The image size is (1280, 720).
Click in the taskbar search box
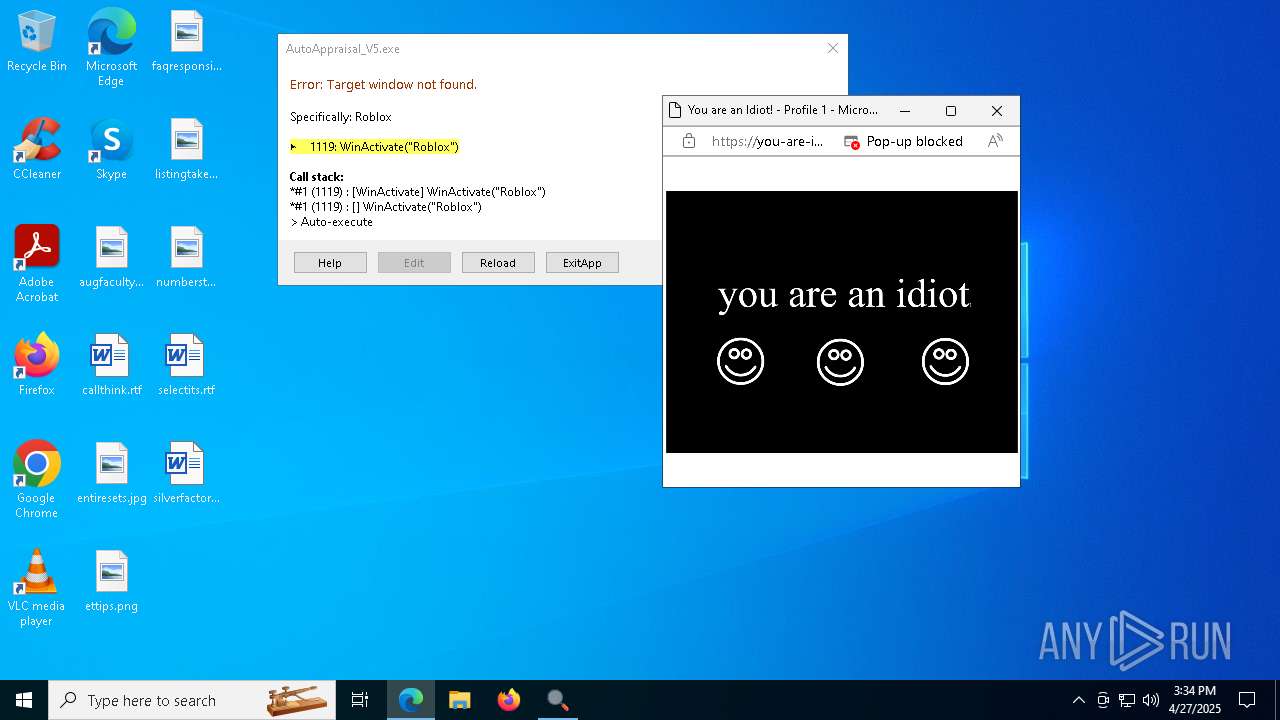click(192, 700)
